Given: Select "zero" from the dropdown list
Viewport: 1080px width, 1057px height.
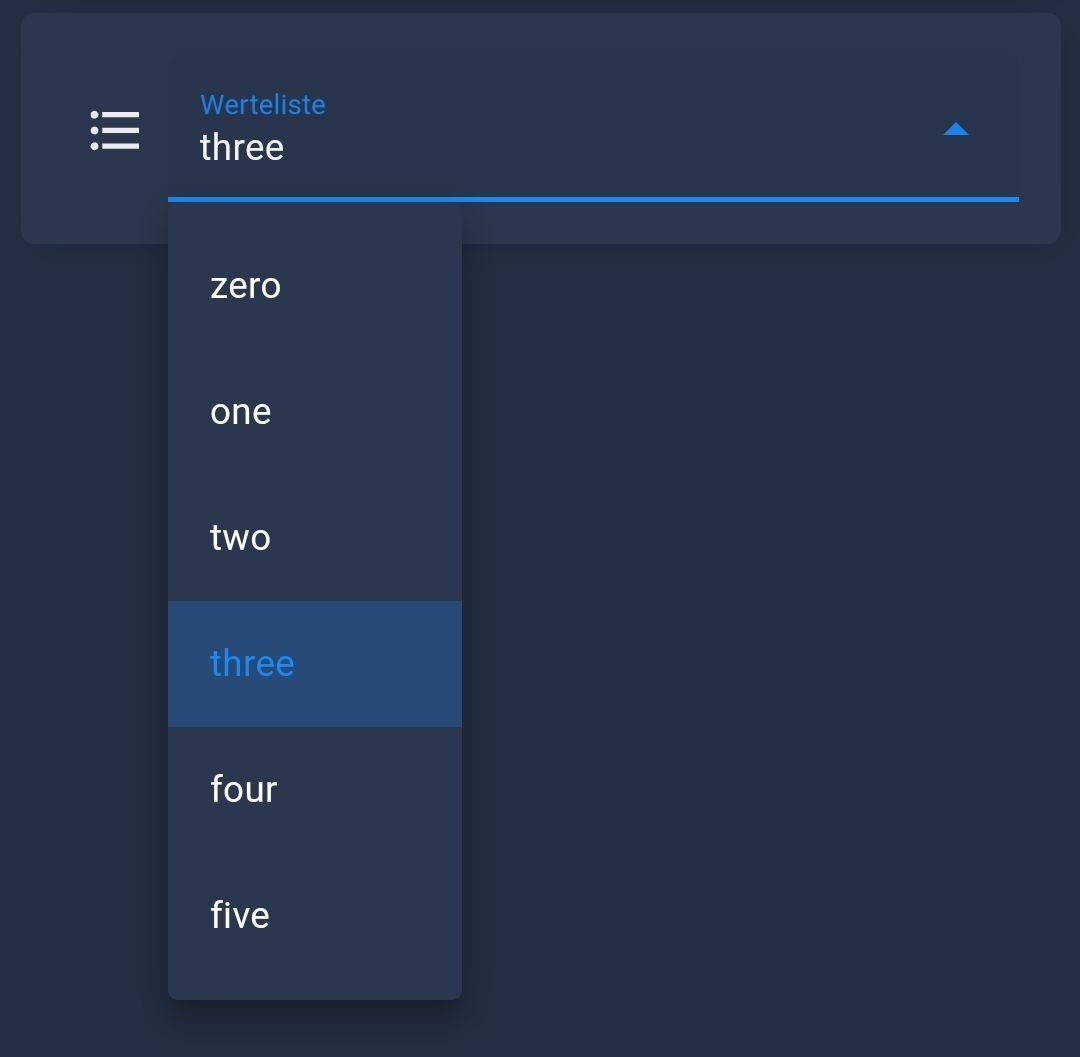Looking at the screenshot, I should 246,286.
